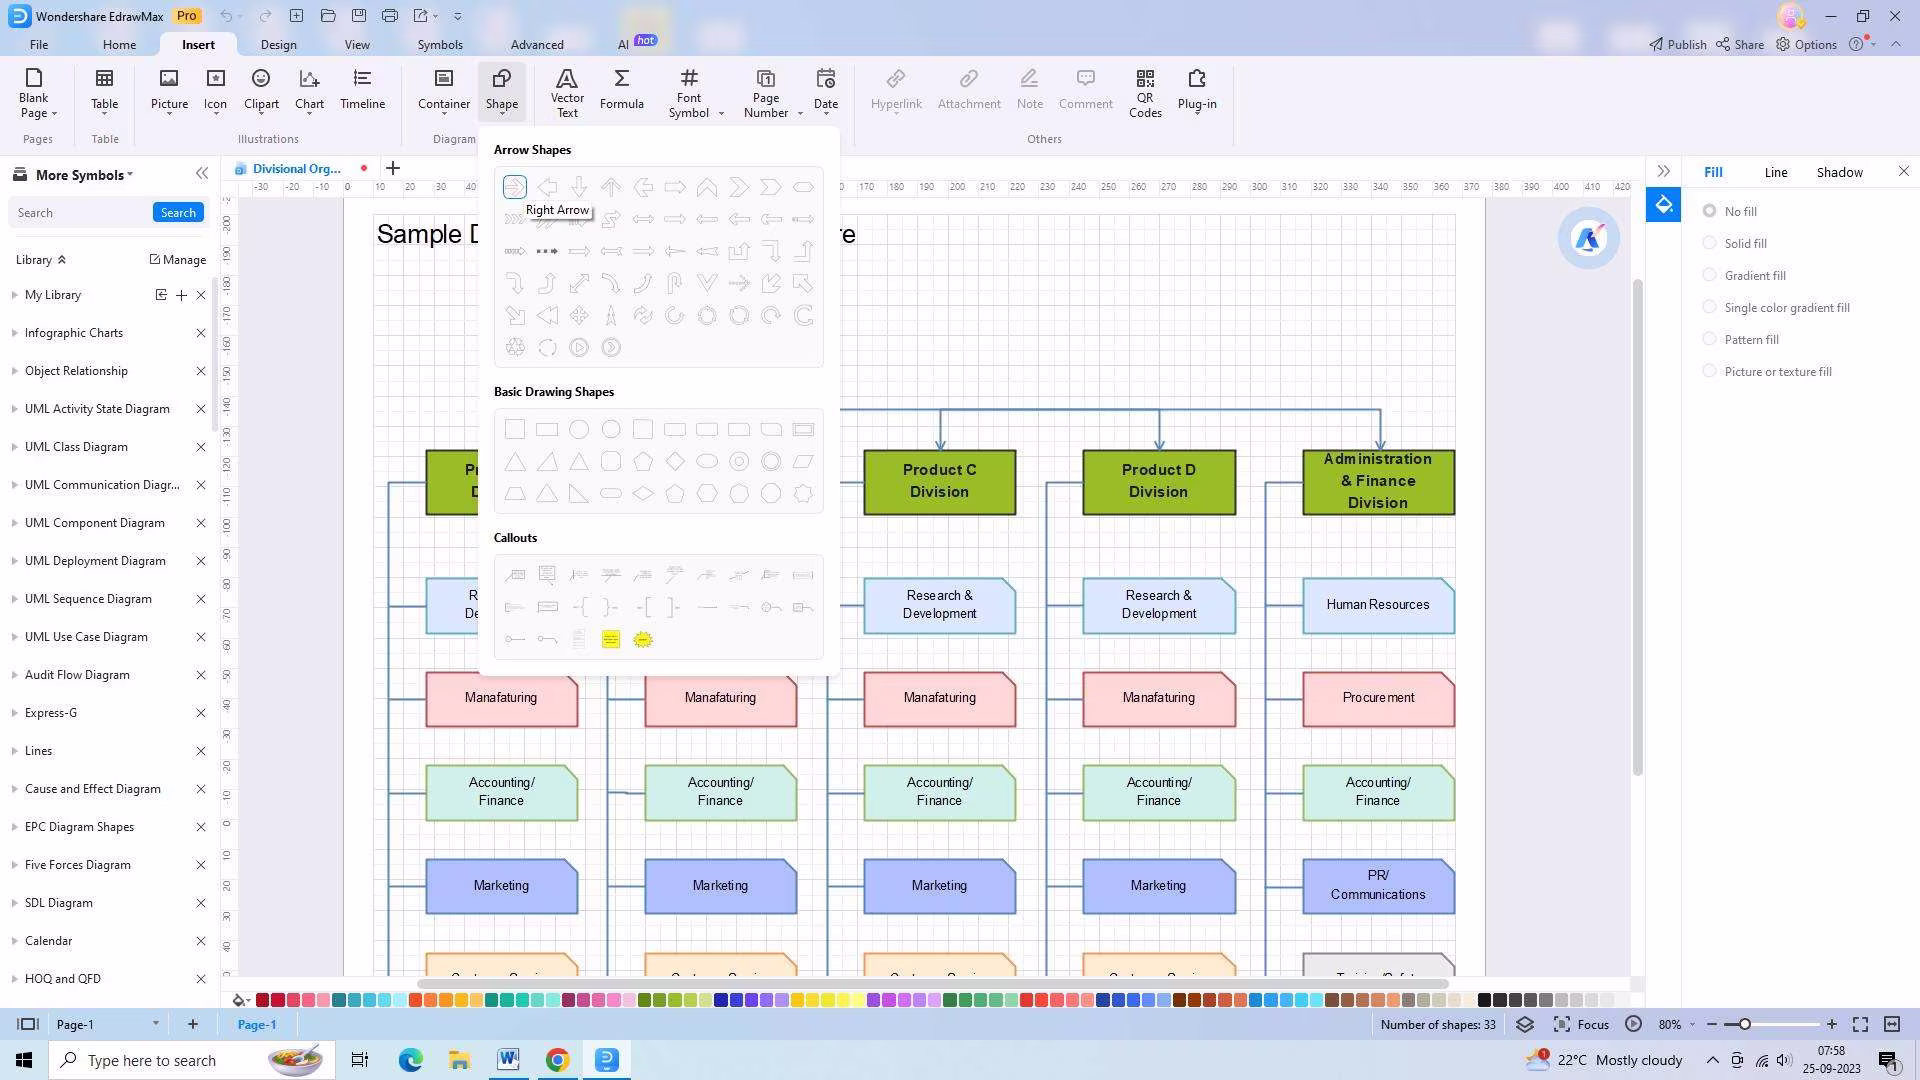Click the Container ribbon button
The image size is (1920, 1080).
point(444,88)
